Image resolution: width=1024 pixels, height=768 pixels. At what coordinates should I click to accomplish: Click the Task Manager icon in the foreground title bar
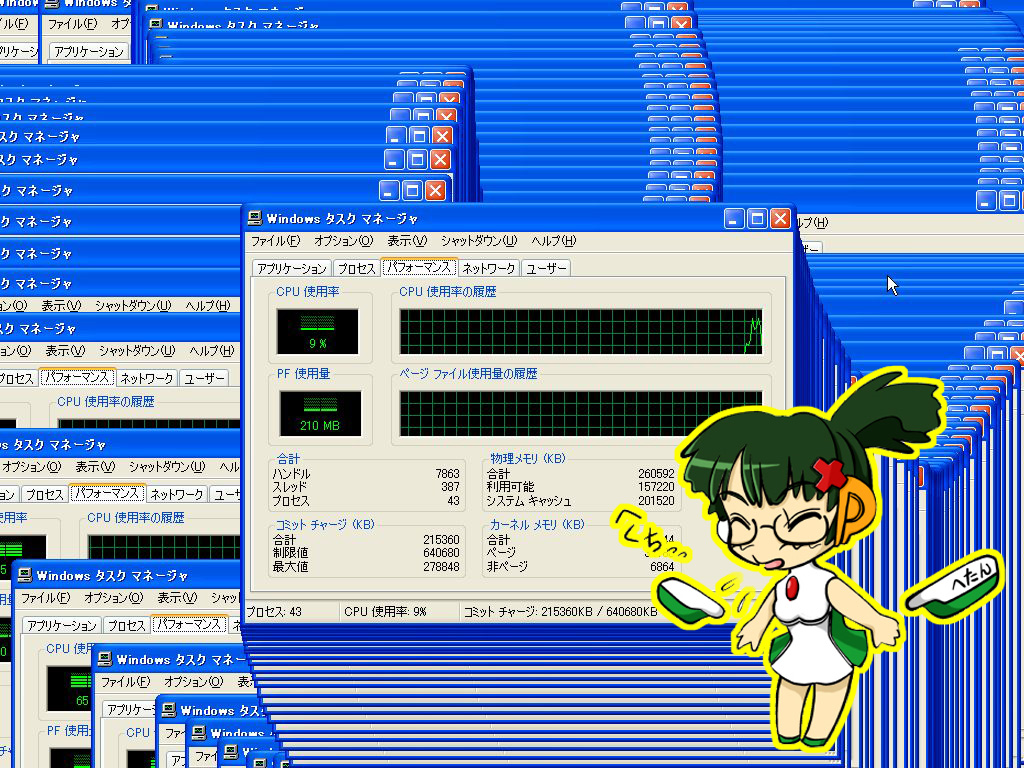point(255,218)
